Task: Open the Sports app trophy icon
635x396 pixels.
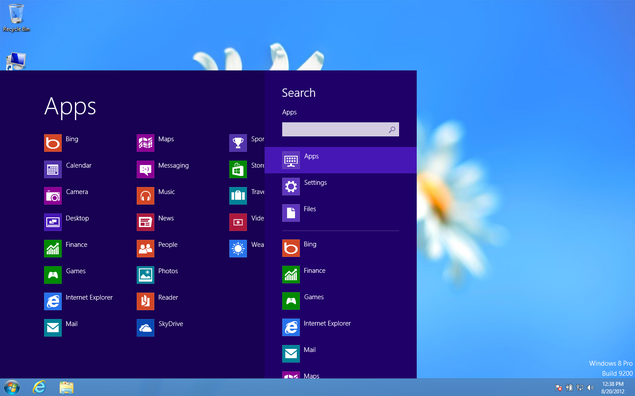Action: click(238, 143)
